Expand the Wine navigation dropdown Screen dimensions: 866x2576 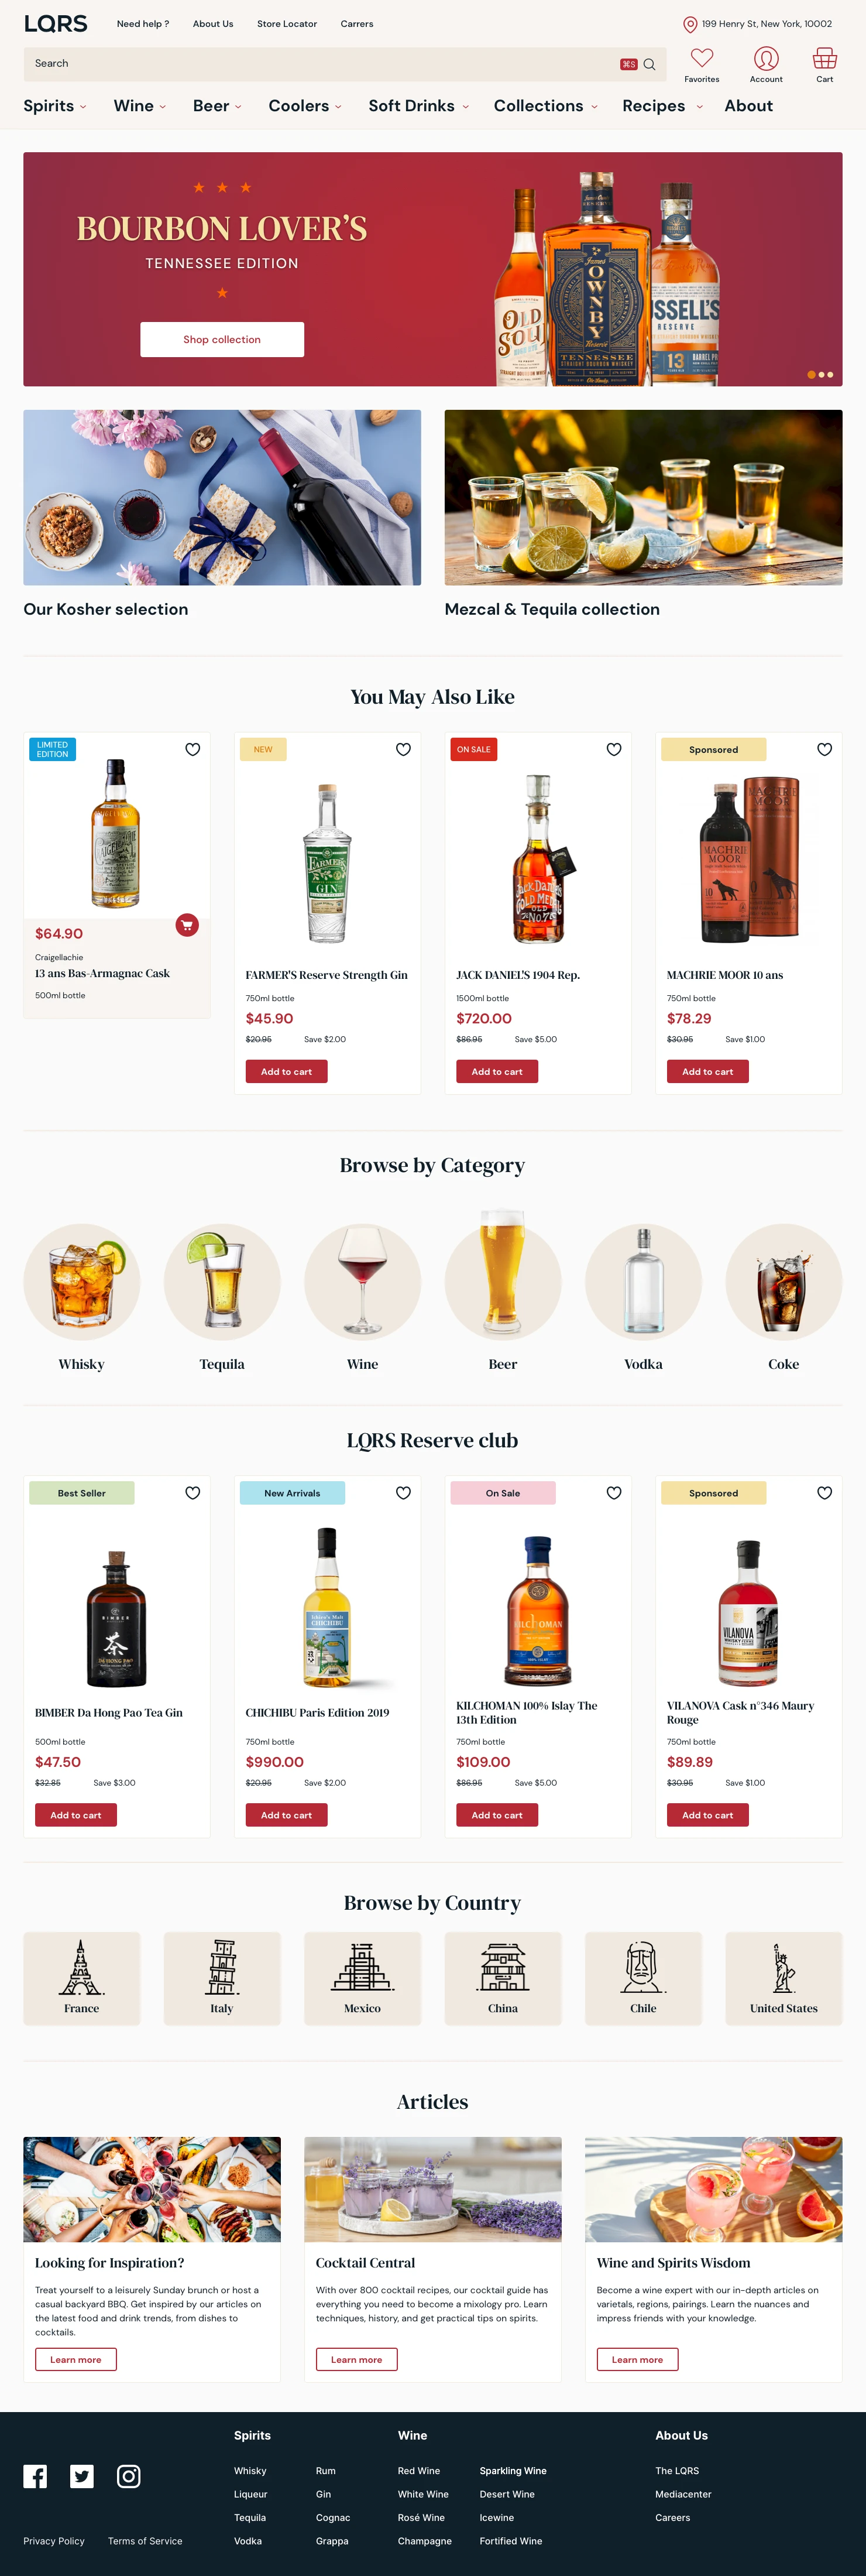140,106
